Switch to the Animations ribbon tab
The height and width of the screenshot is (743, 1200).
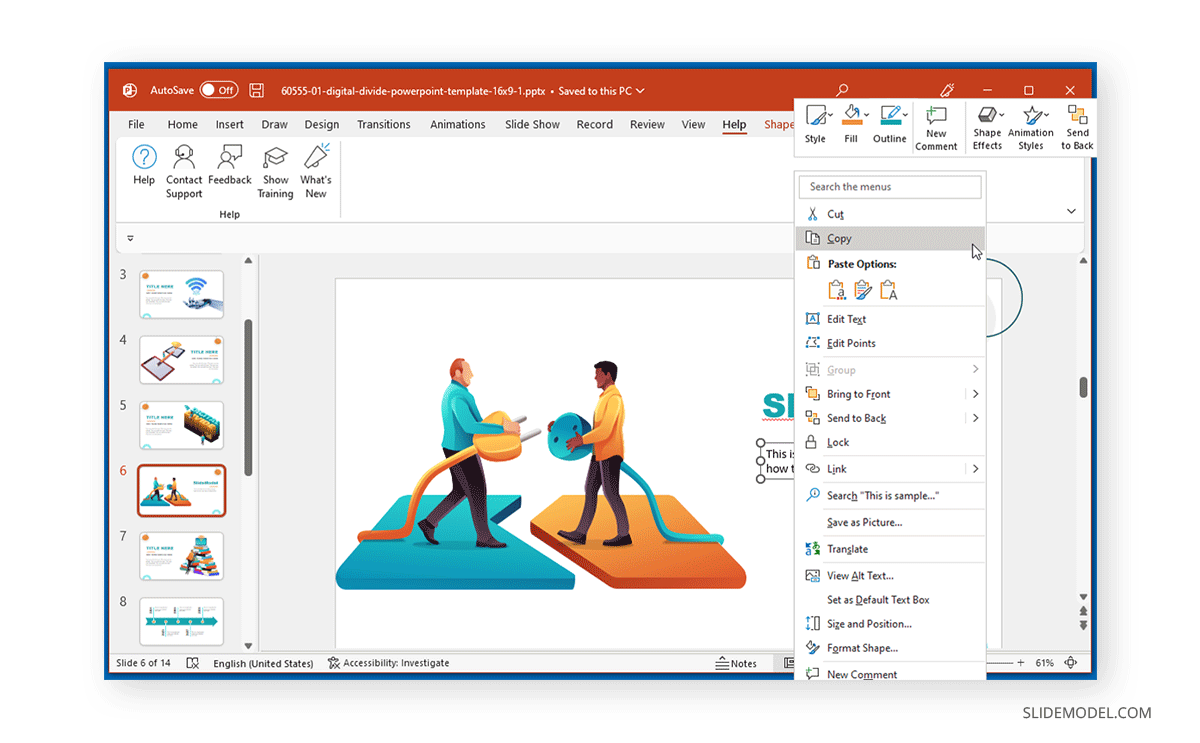tap(457, 124)
